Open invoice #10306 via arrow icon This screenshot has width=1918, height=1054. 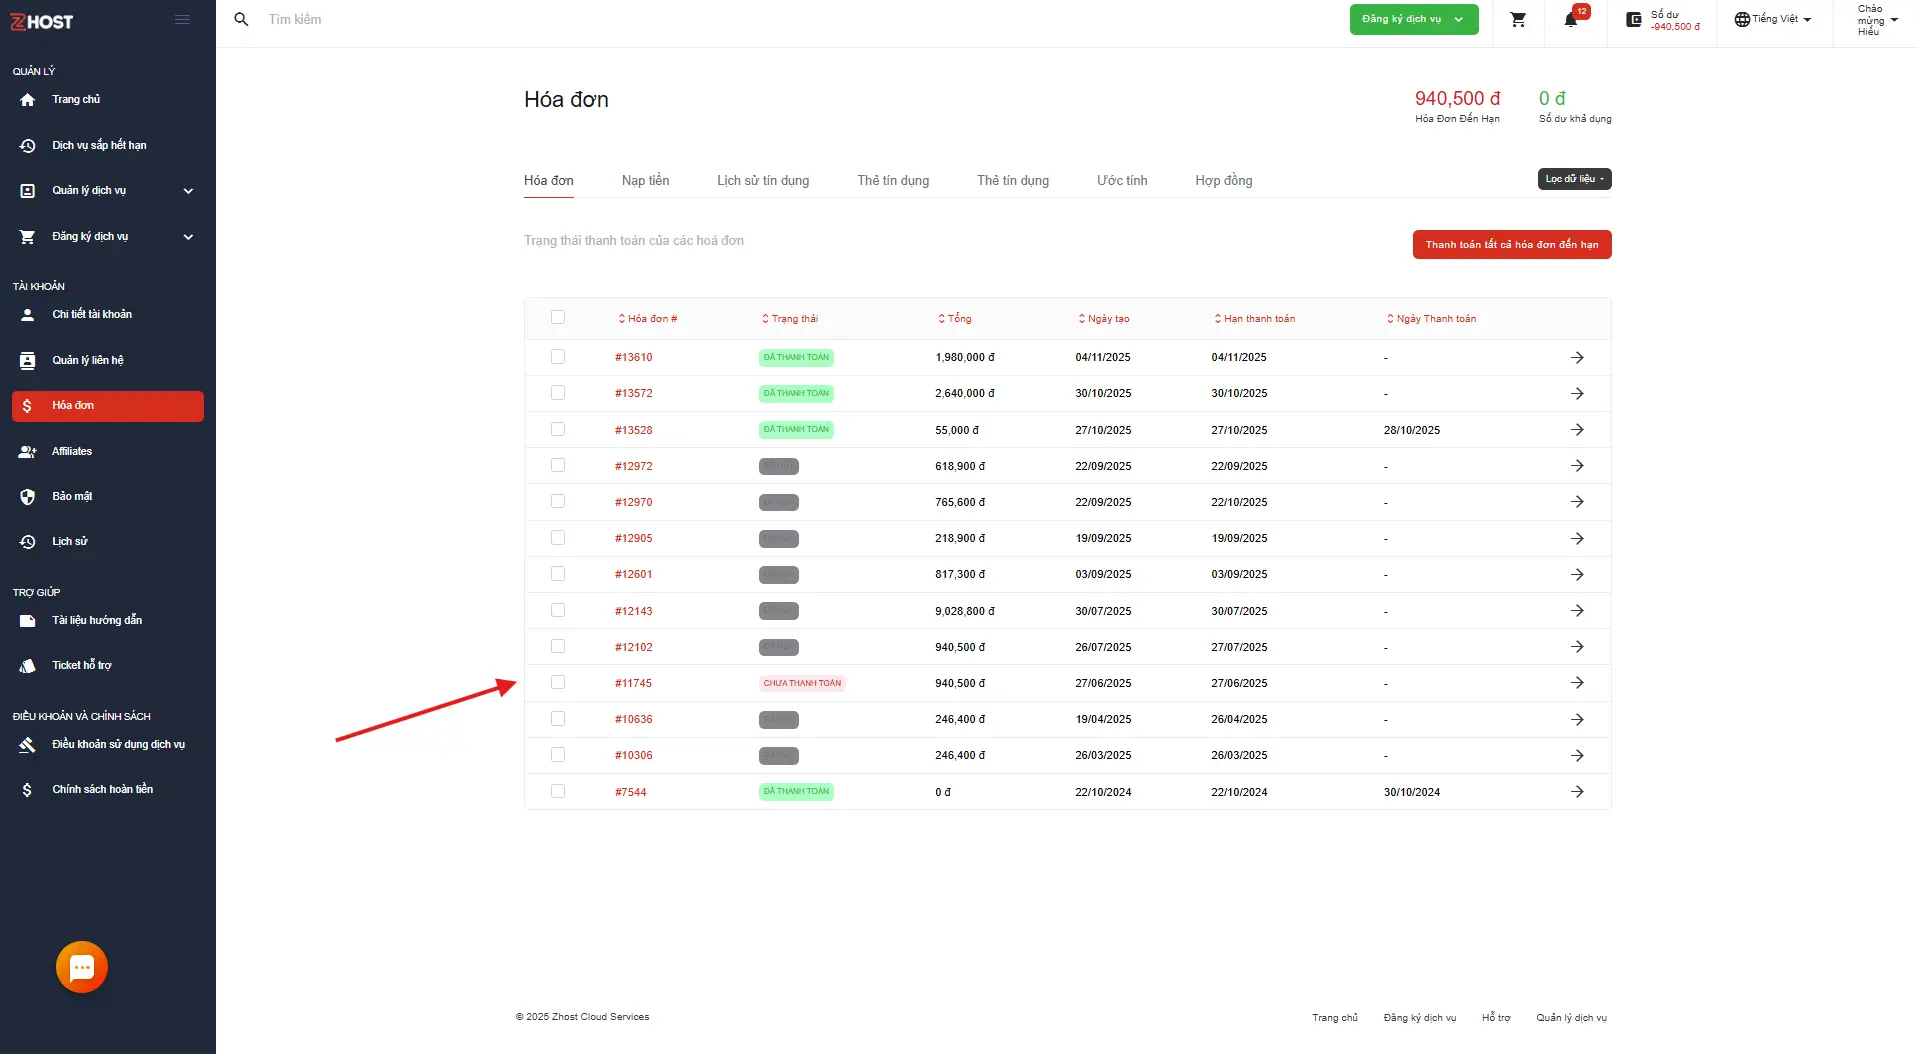pos(1577,756)
